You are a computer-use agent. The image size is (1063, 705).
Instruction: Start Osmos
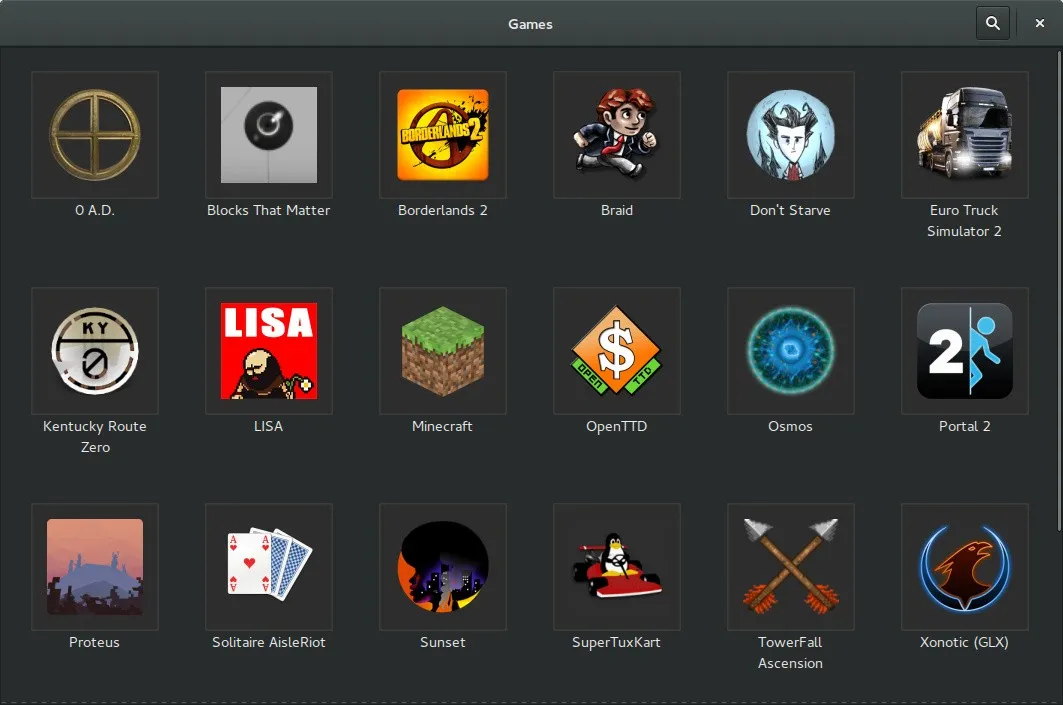point(790,351)
